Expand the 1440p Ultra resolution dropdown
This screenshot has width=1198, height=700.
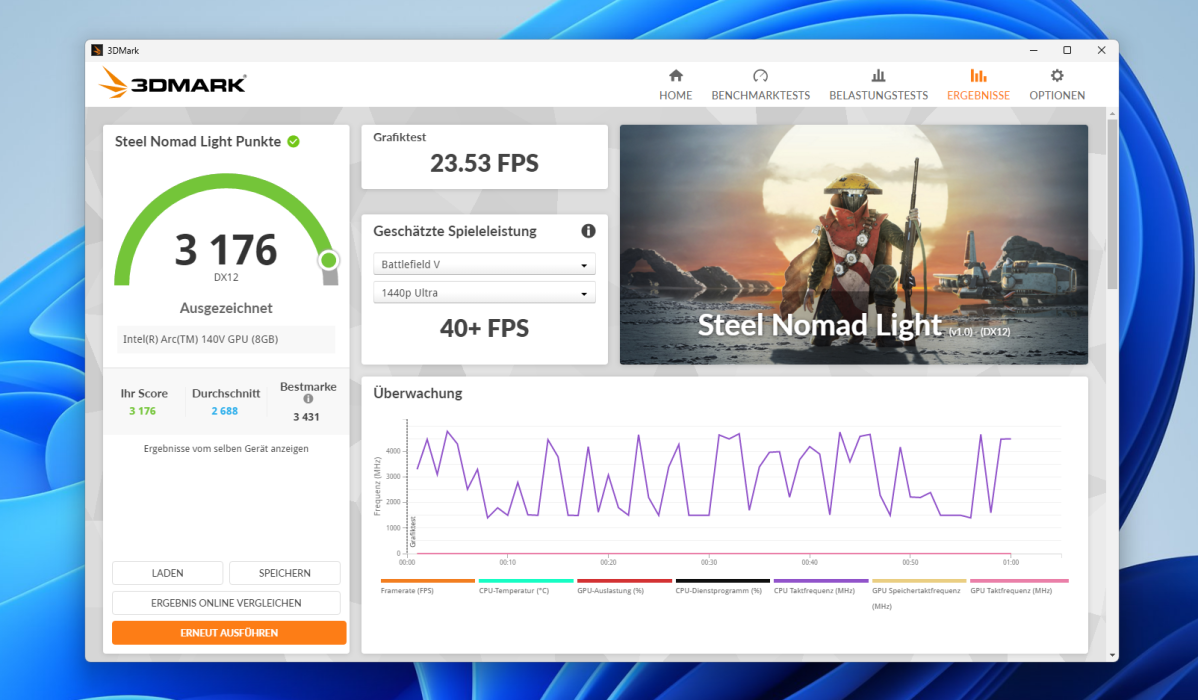484,293
